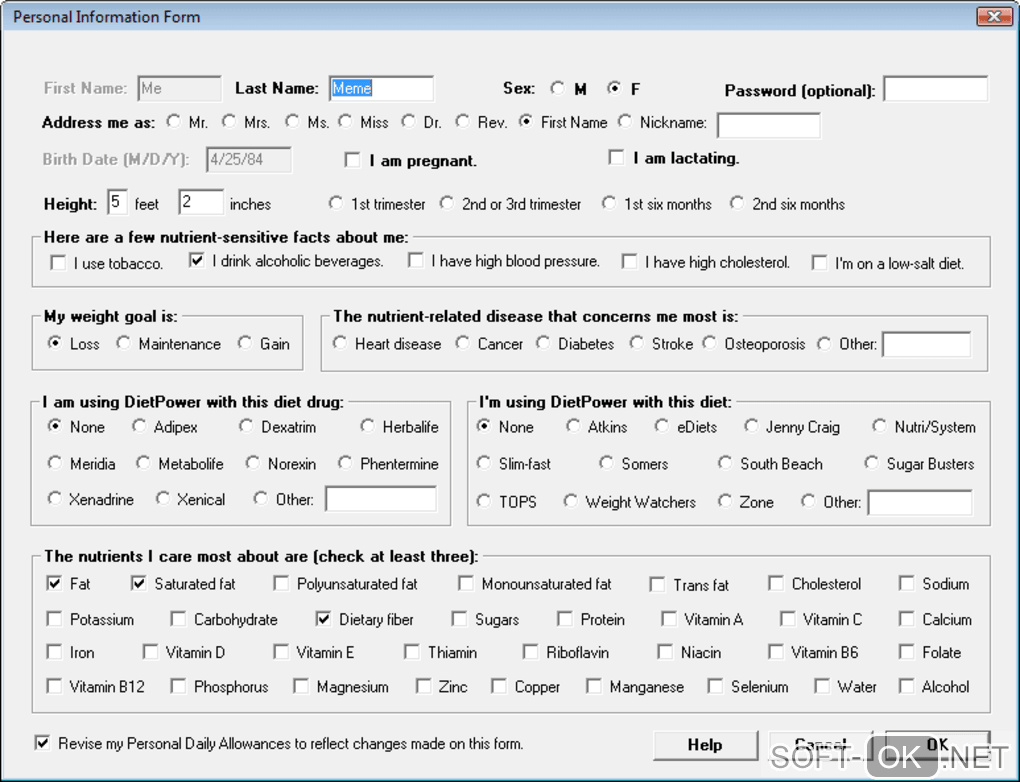Select 2nd or 3rd trimester option
This screenshot has width=1020, height=782.
pos(446,204)
